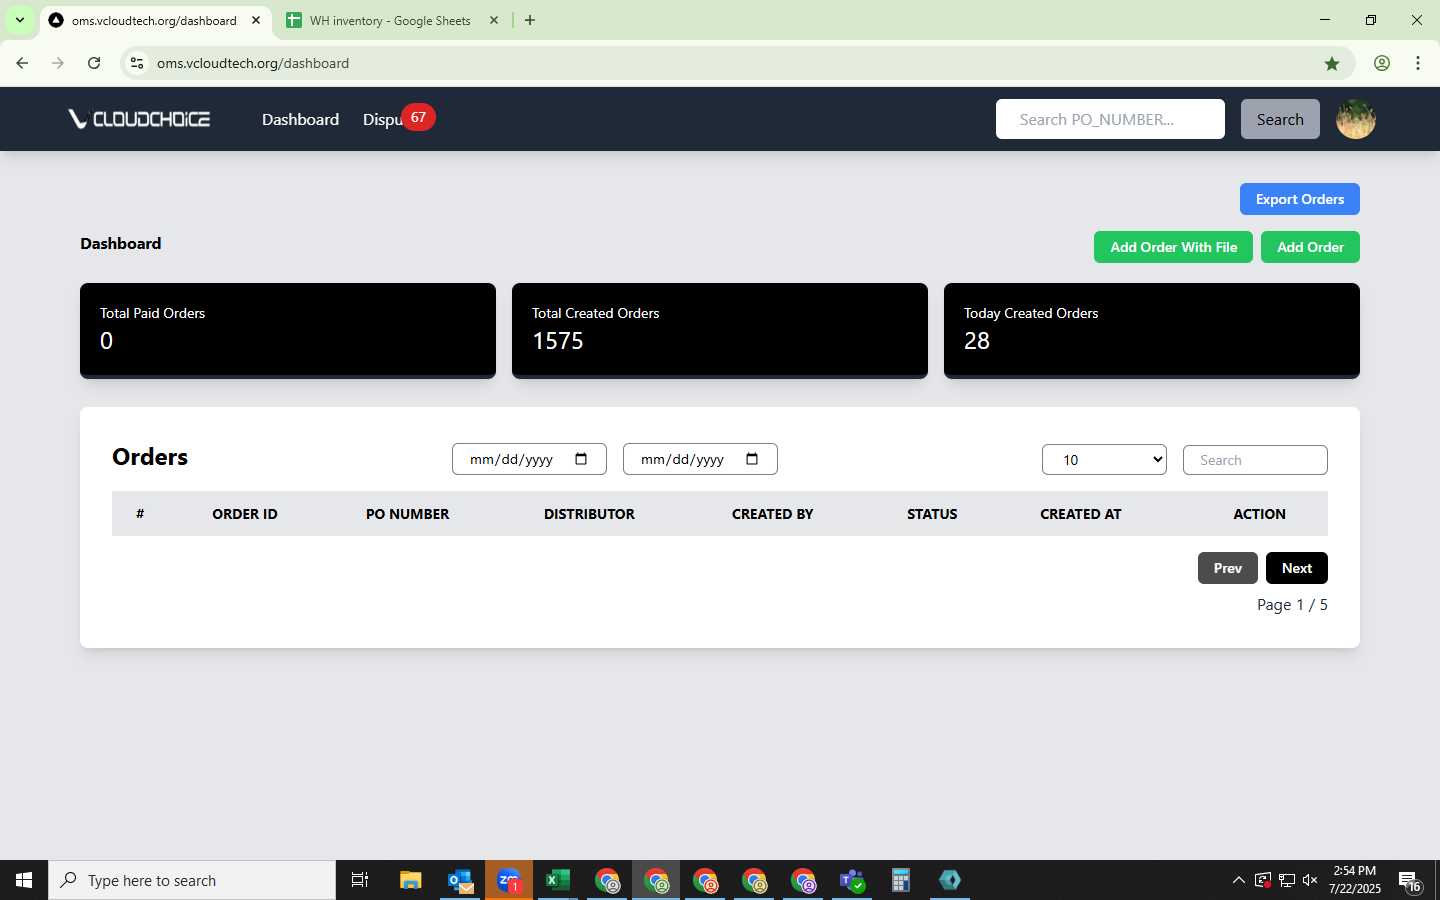The image size is (1440, 900).
Task: Click the PO NUMBER column header
Action: (408, 514)
